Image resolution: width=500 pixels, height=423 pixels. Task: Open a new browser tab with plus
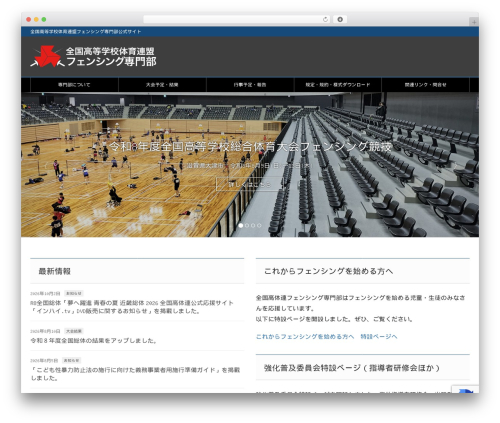click(x=474, y=22)
